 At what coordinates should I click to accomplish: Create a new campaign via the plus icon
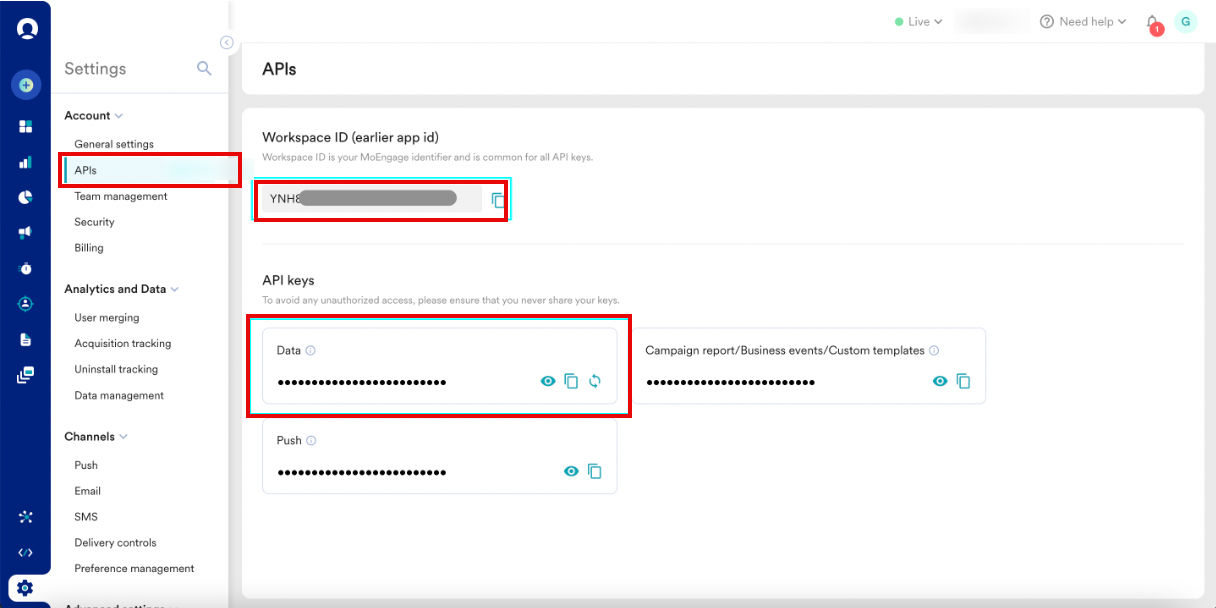(26, 85)
